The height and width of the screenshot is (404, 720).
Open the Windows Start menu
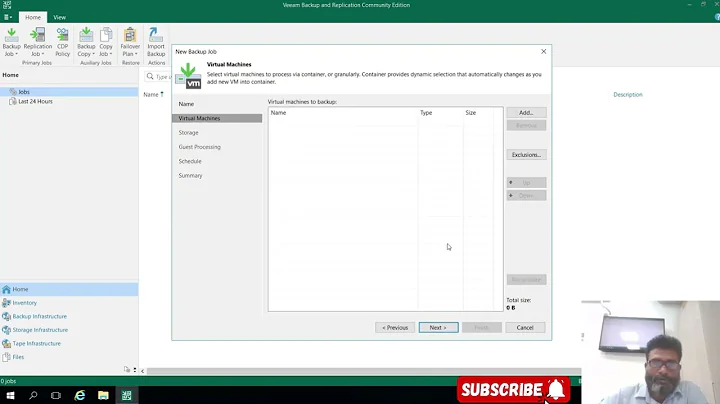pyautogui.click(x=10, y=395)
